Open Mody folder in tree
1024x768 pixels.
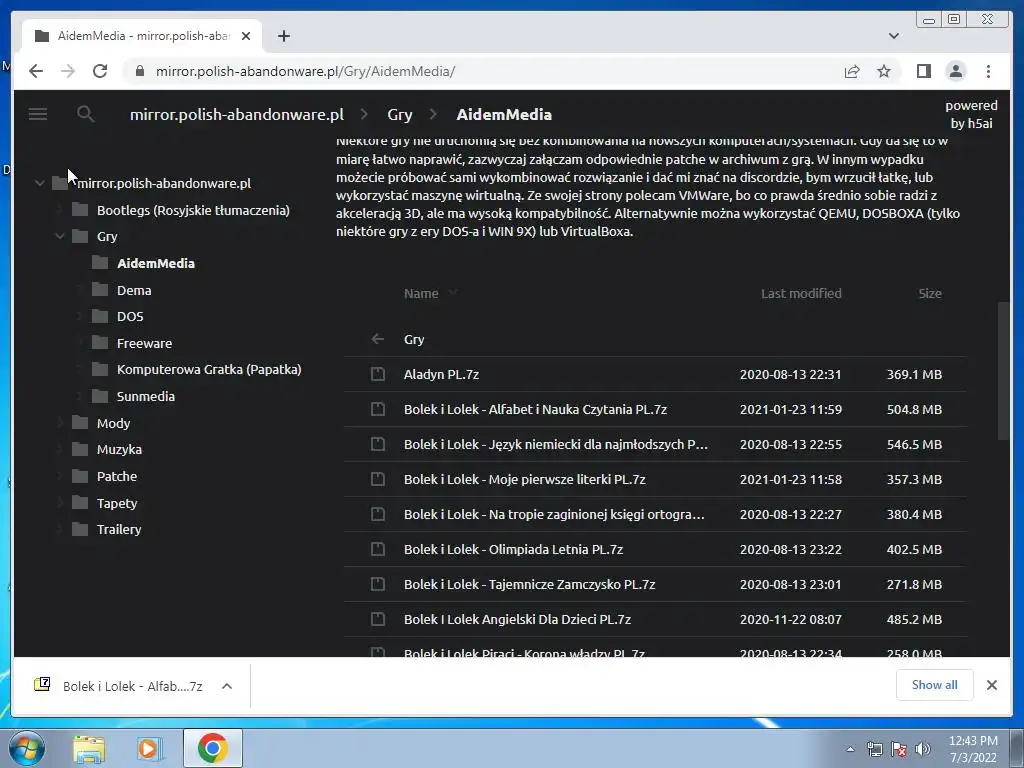(114, 423)
